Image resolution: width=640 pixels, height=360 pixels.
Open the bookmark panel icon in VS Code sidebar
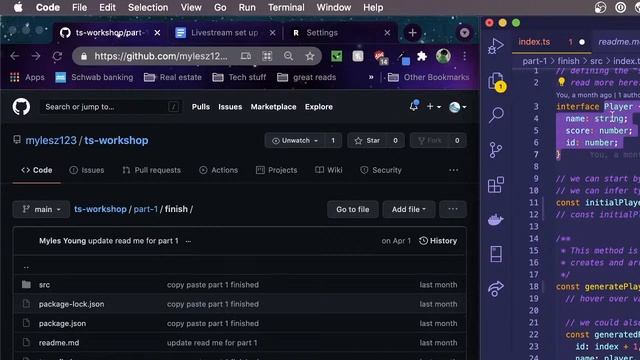tap(496, 254)
